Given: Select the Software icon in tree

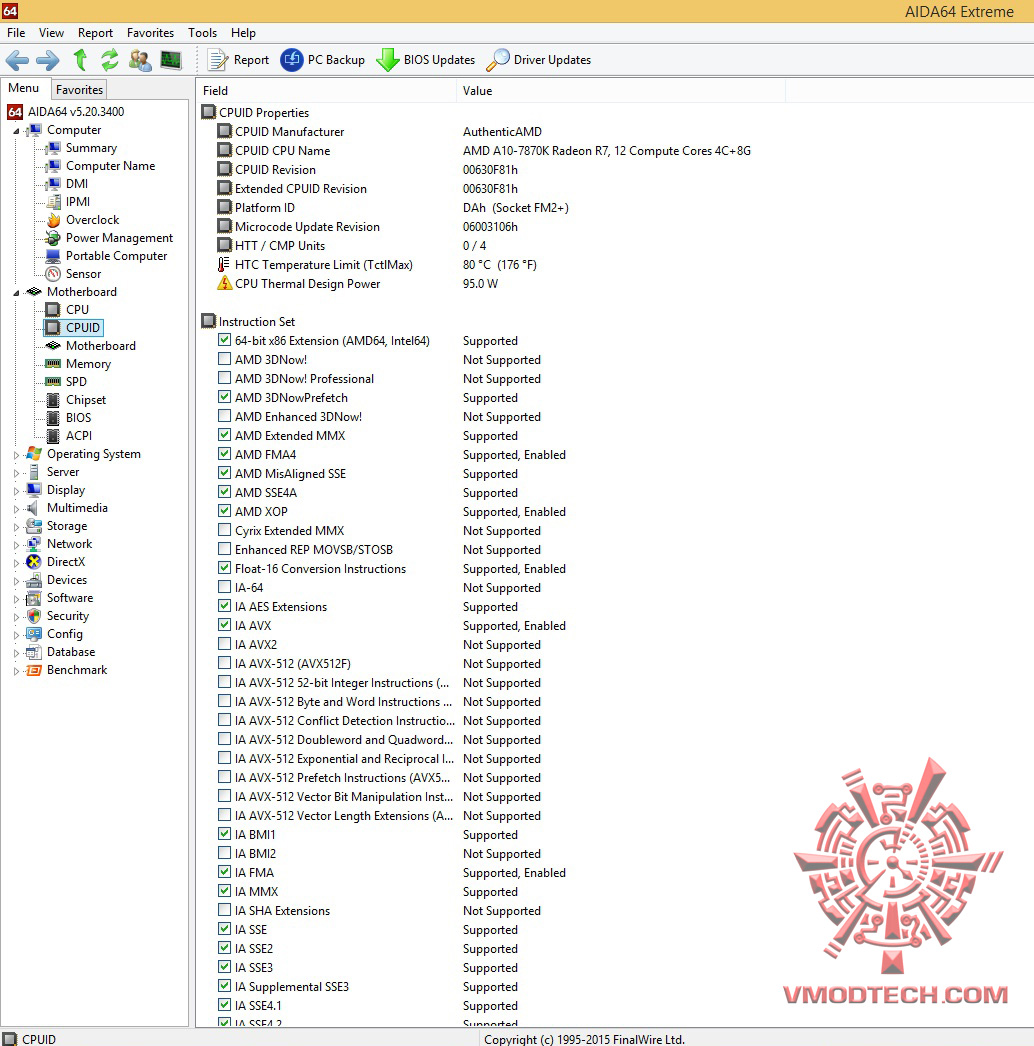Looking at the screenshot, I should pos(33,598).
